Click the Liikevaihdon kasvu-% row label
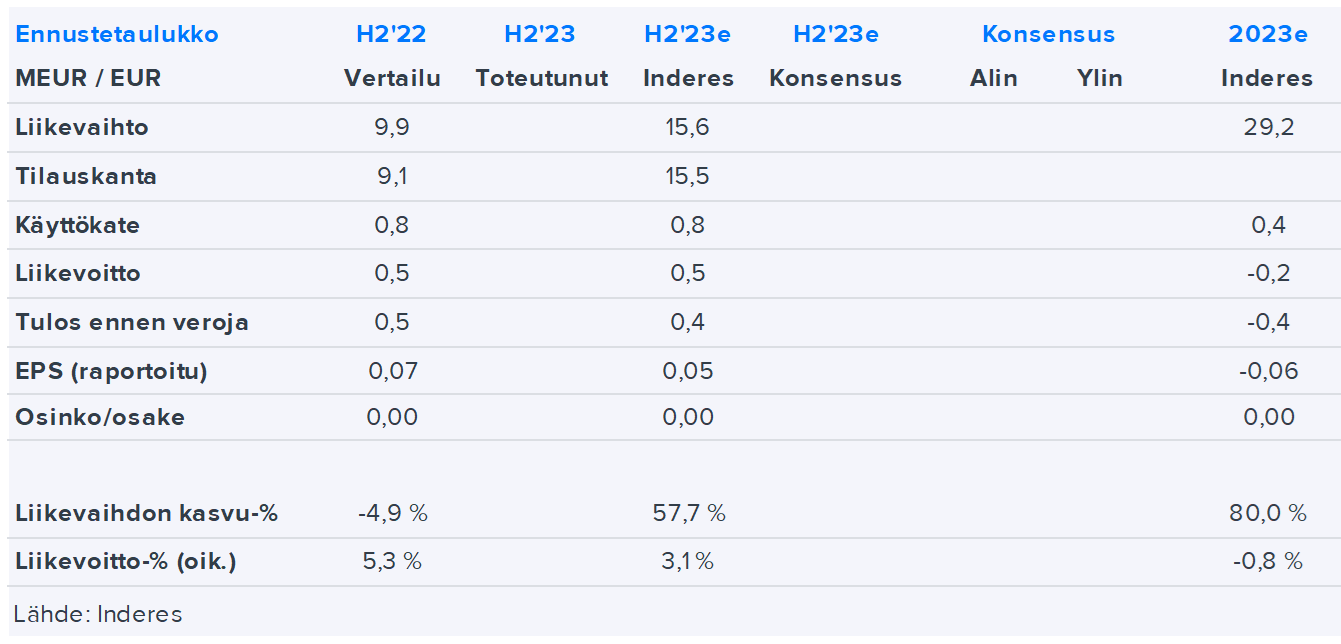Viewport: 1341px width, 644px height. [146, 514]
